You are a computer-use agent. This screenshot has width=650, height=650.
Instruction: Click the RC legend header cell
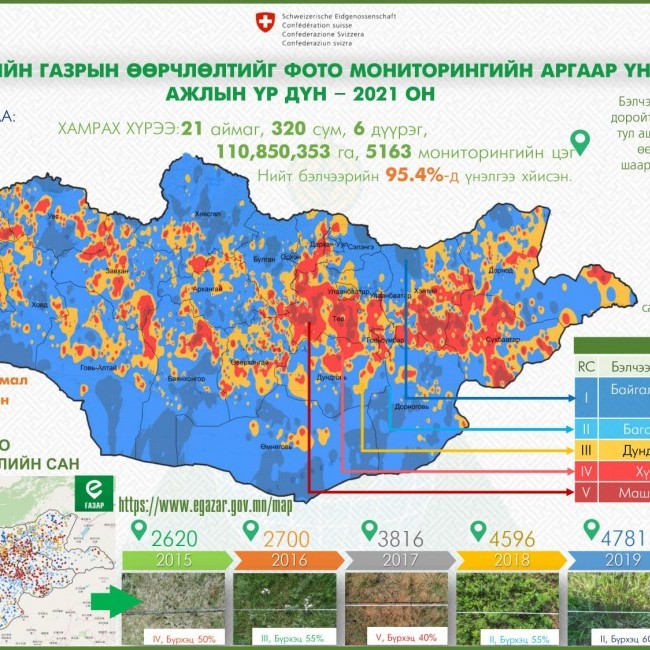pos(586,366)
